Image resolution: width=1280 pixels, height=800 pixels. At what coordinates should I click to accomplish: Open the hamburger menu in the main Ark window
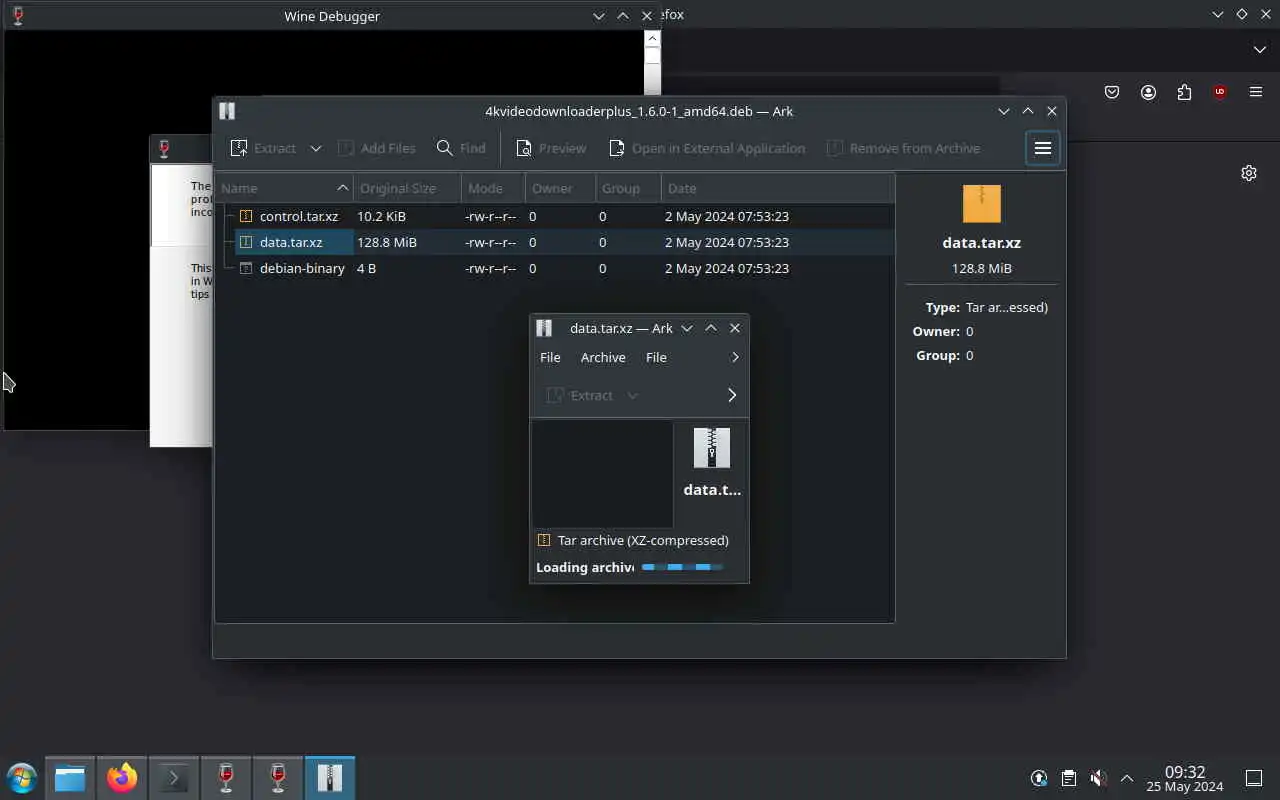pos(1042,148)
